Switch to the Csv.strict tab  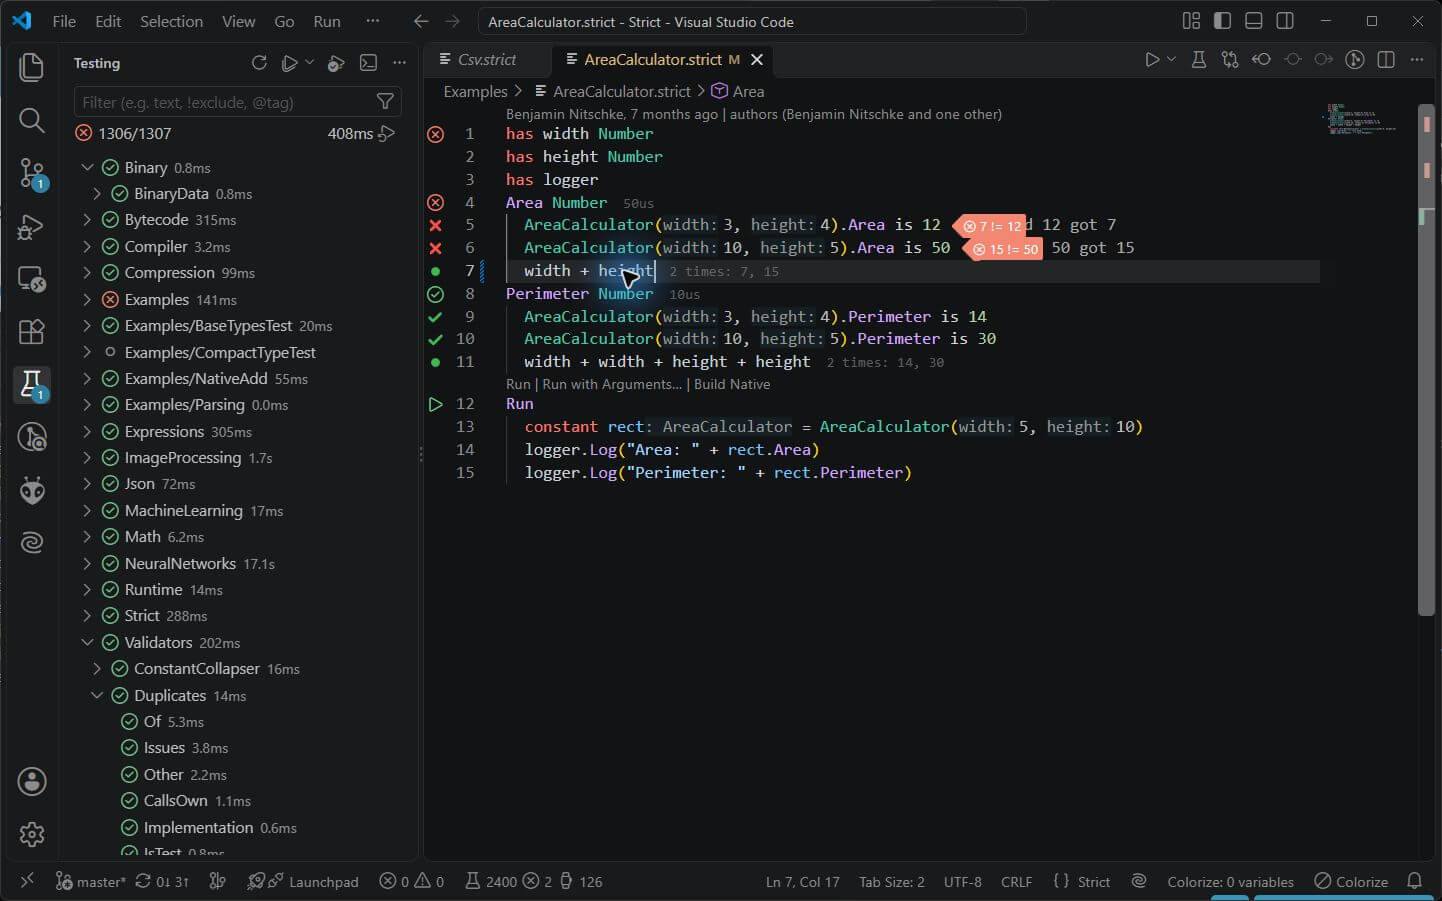pos(478,60)
